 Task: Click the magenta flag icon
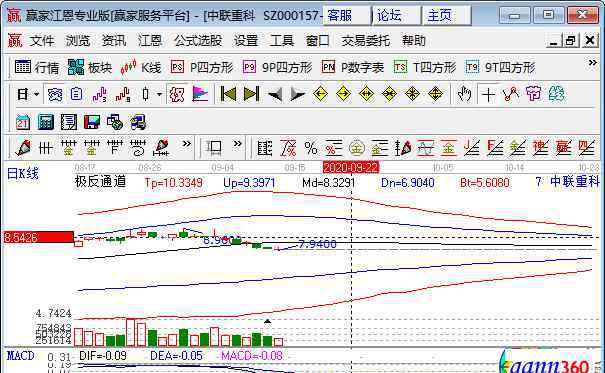click(200, 94)
